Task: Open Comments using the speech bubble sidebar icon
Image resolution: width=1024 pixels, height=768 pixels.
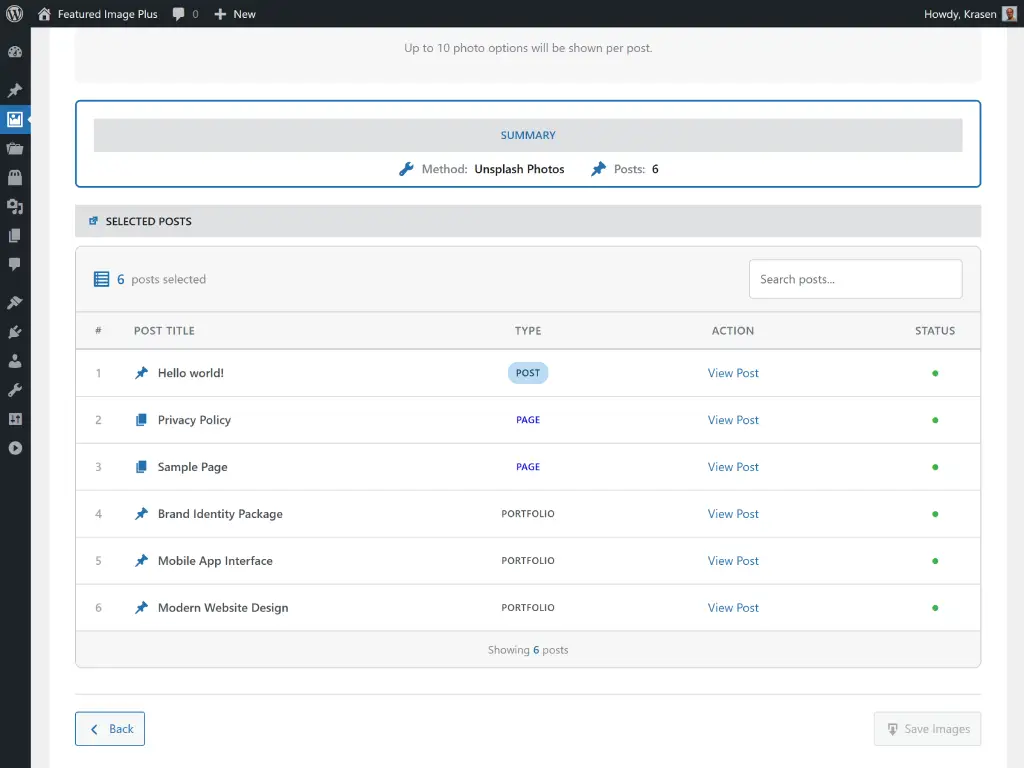Action: point(15,264)
